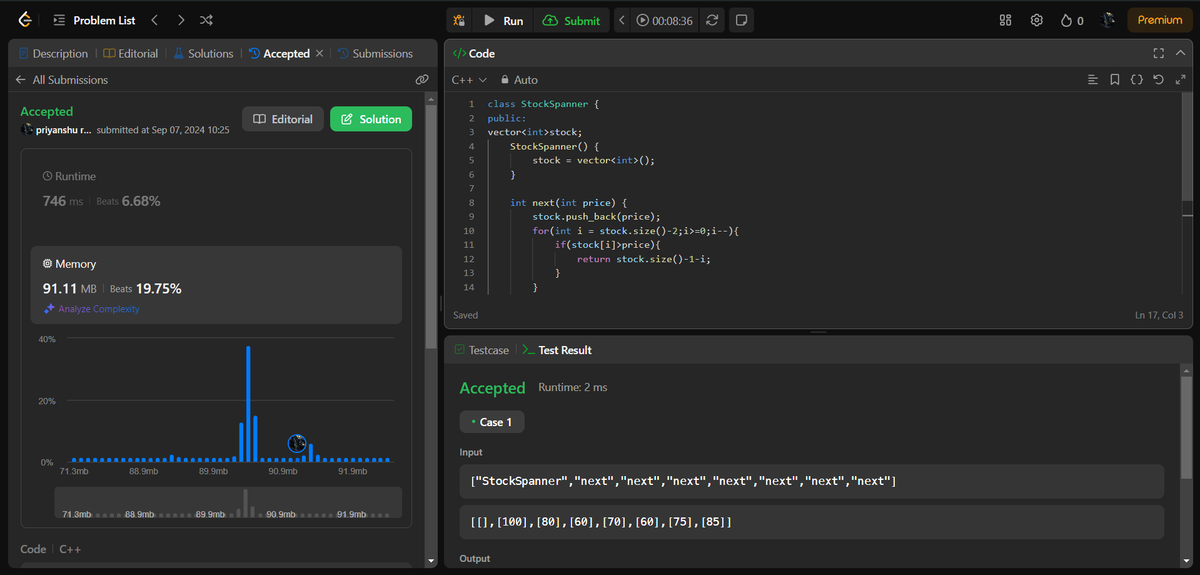Reset the timer with the refresh icon
The image size is (1200, 575).
(x=712, y=20)
